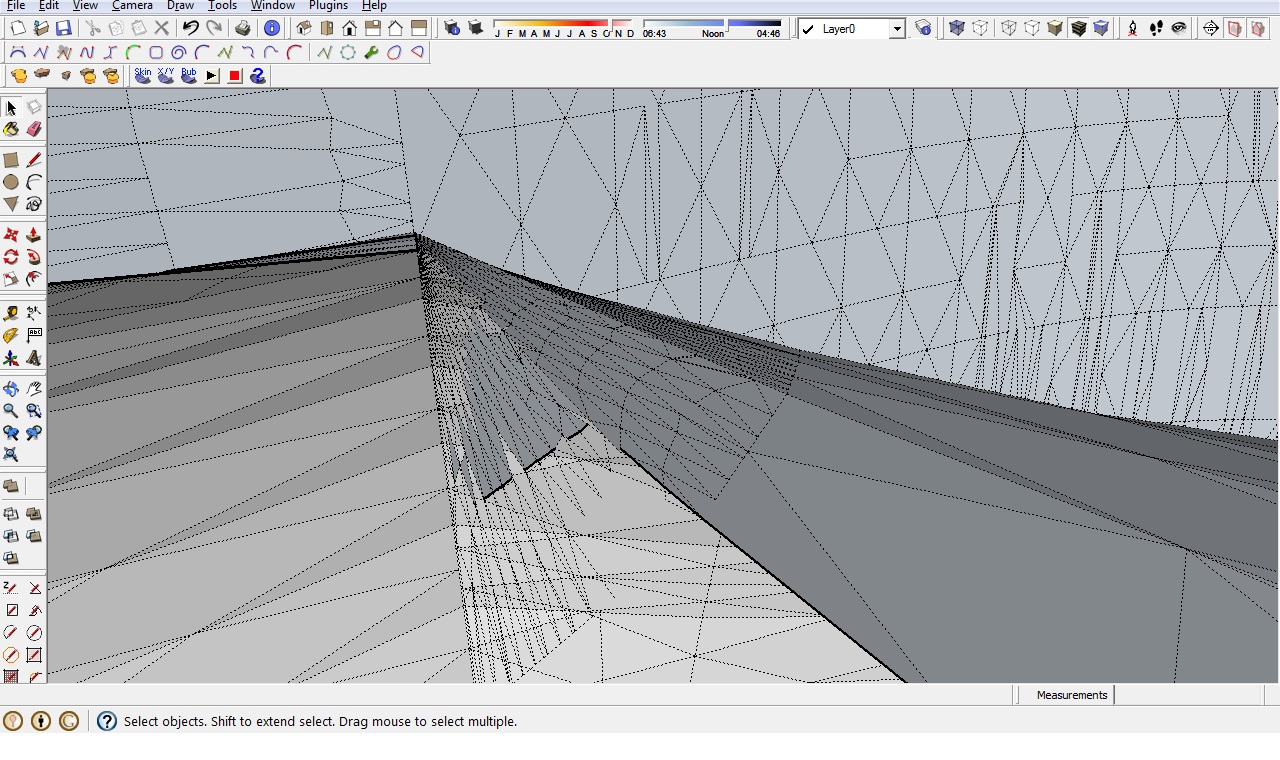Enable Shaded With Textures style
The width and height of the screenshot is (1280, 760).
1078,28
